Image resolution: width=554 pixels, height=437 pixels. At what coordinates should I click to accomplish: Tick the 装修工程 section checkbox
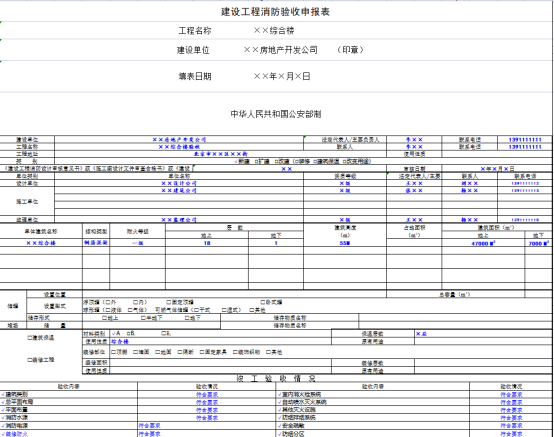30,360
